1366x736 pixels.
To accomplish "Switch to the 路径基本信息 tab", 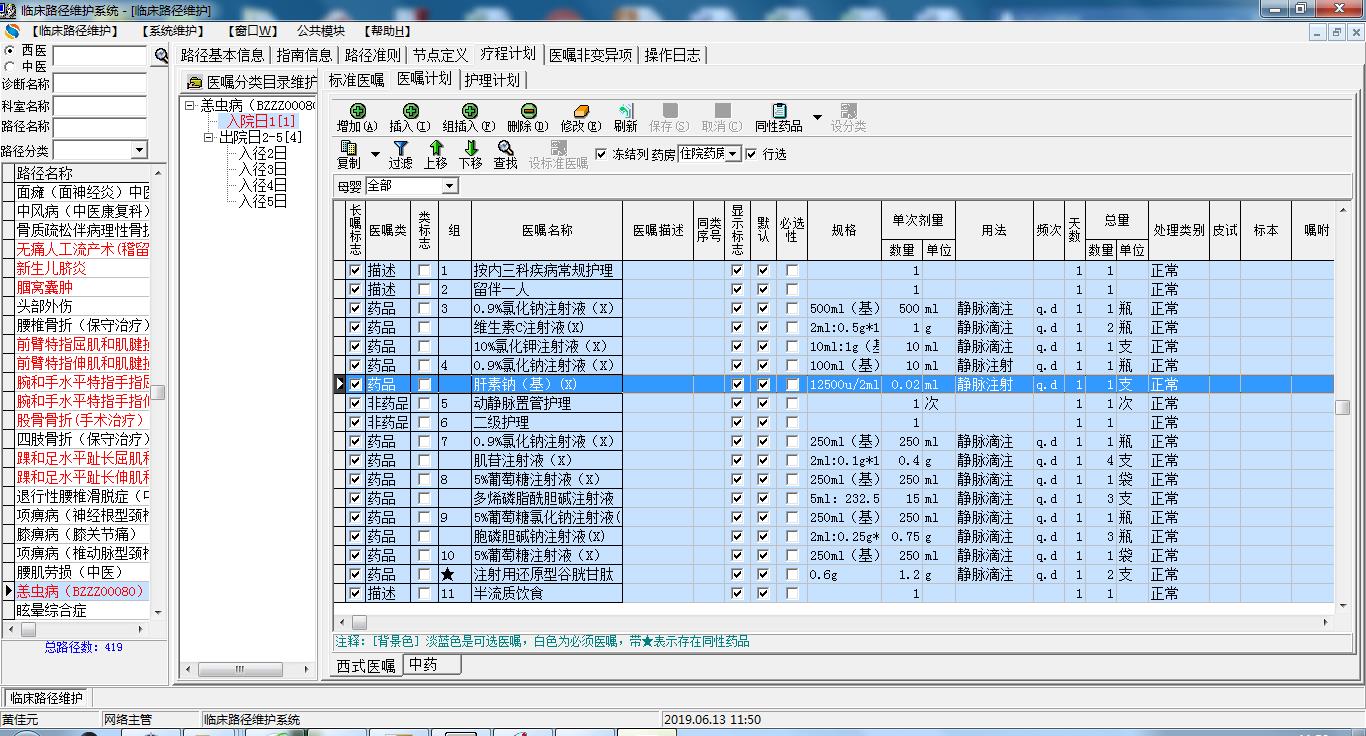I will tap(223, 56).
